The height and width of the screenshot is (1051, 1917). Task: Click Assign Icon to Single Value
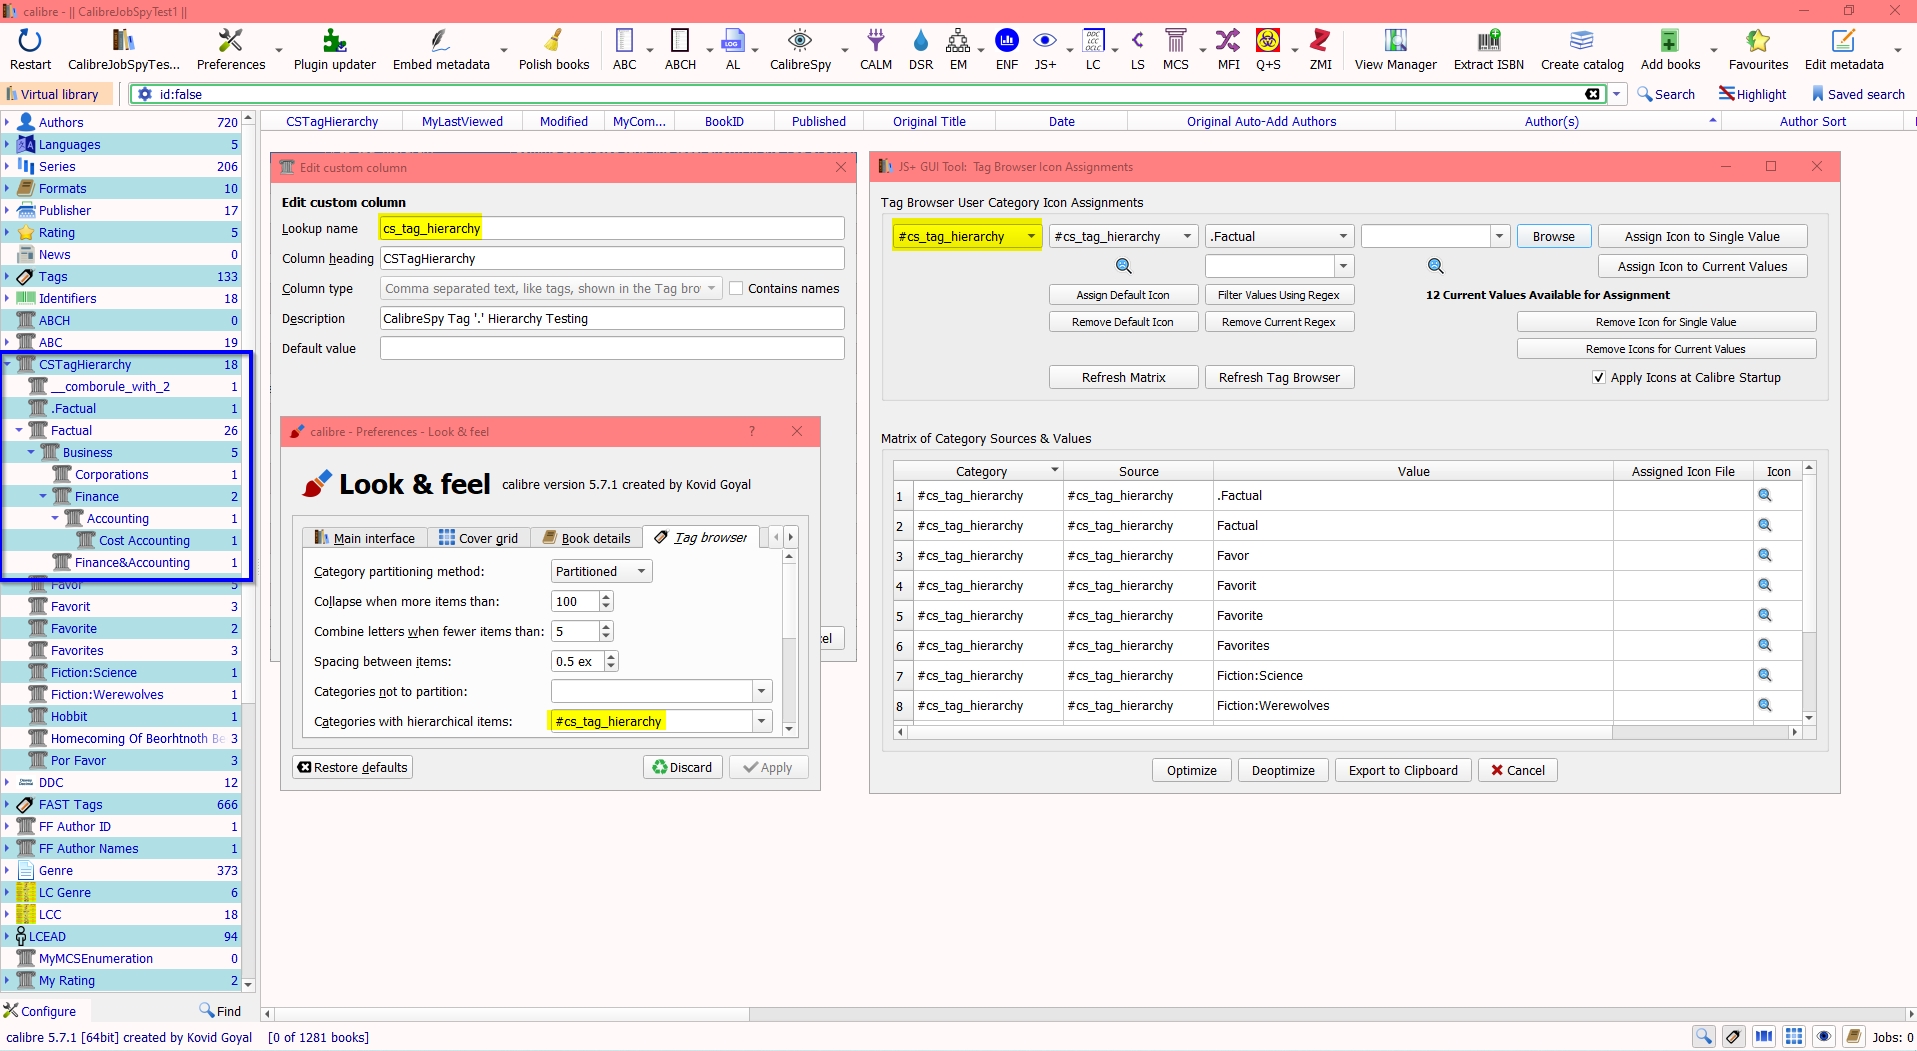pyautogui.click(x=1702, y=236)
